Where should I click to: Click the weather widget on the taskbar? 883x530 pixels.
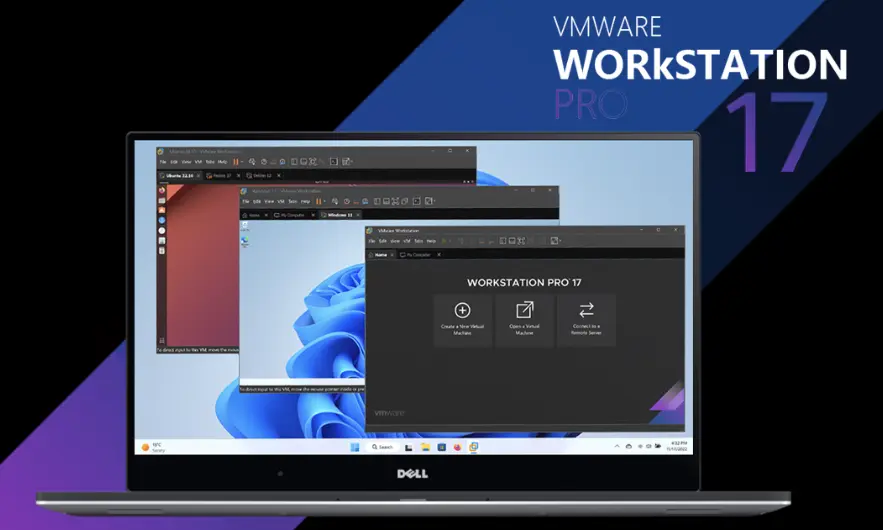[x=152, y=446]
